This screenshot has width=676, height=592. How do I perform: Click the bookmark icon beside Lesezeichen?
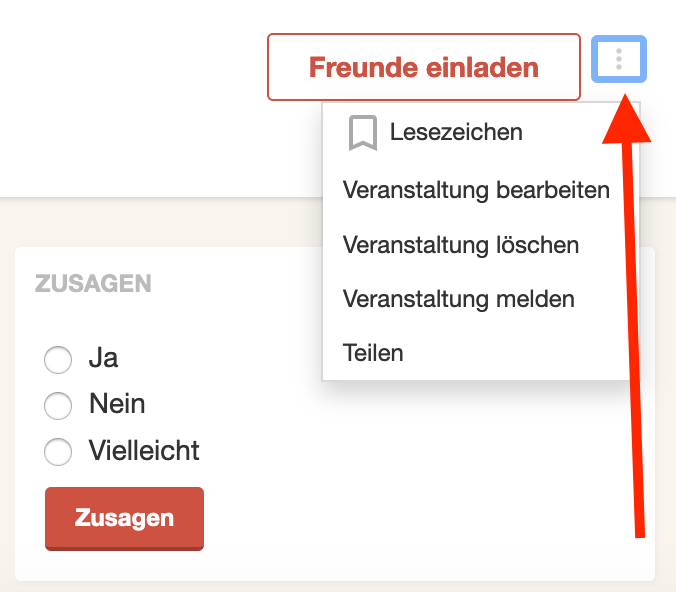[x=362, y=132]
